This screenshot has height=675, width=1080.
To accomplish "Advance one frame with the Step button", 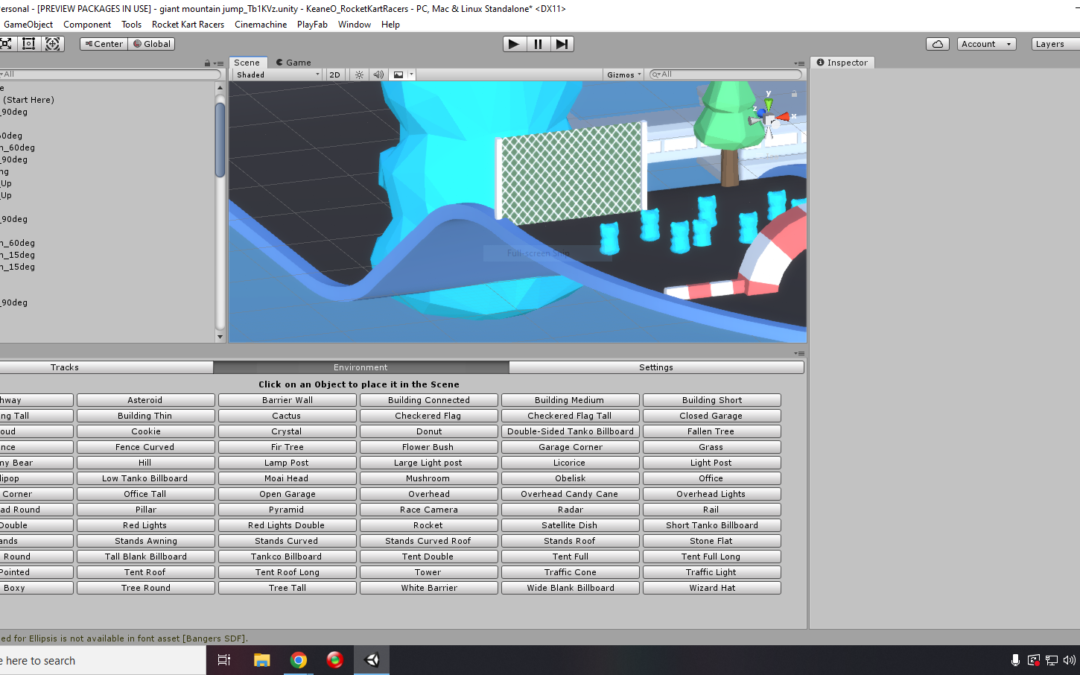I will tap(562, 44).
